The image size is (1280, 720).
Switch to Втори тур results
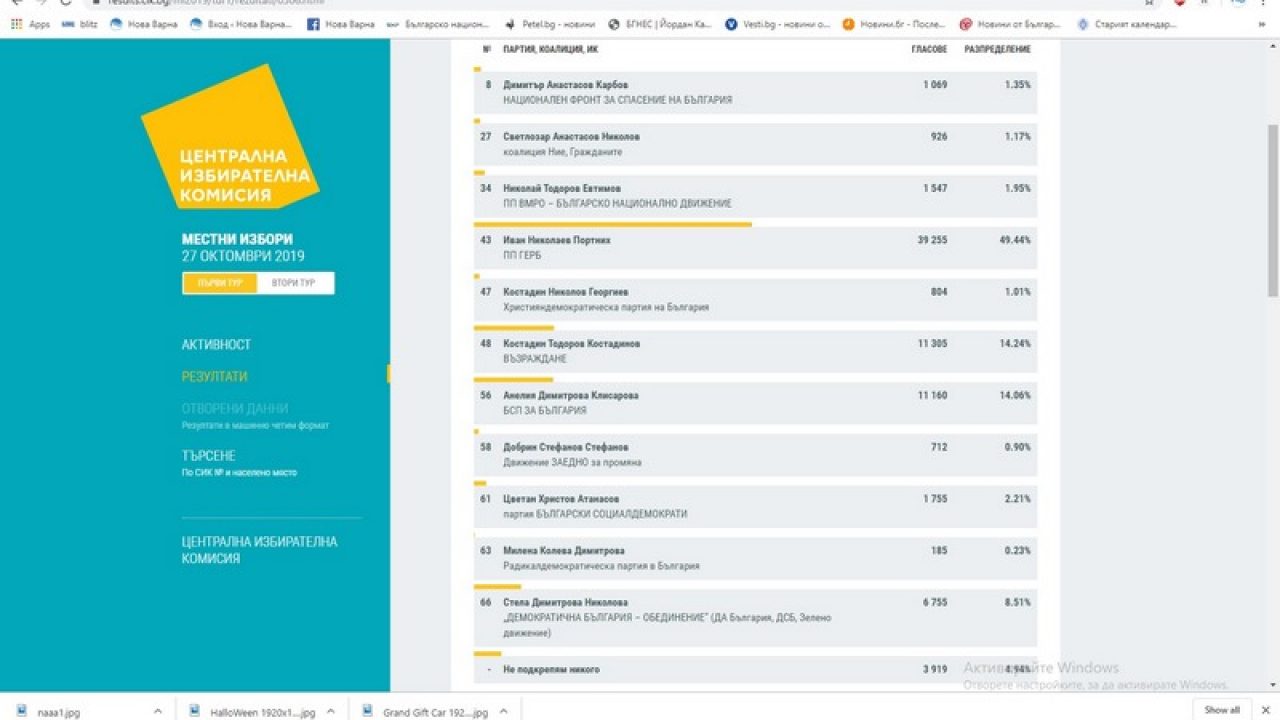tap(294, 283)
